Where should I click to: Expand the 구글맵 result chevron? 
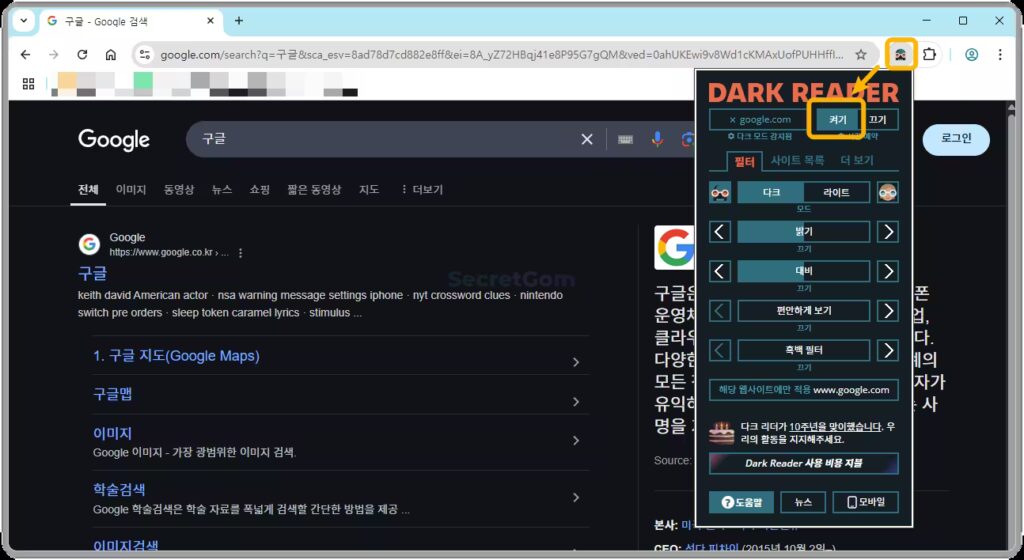[575, 401]
